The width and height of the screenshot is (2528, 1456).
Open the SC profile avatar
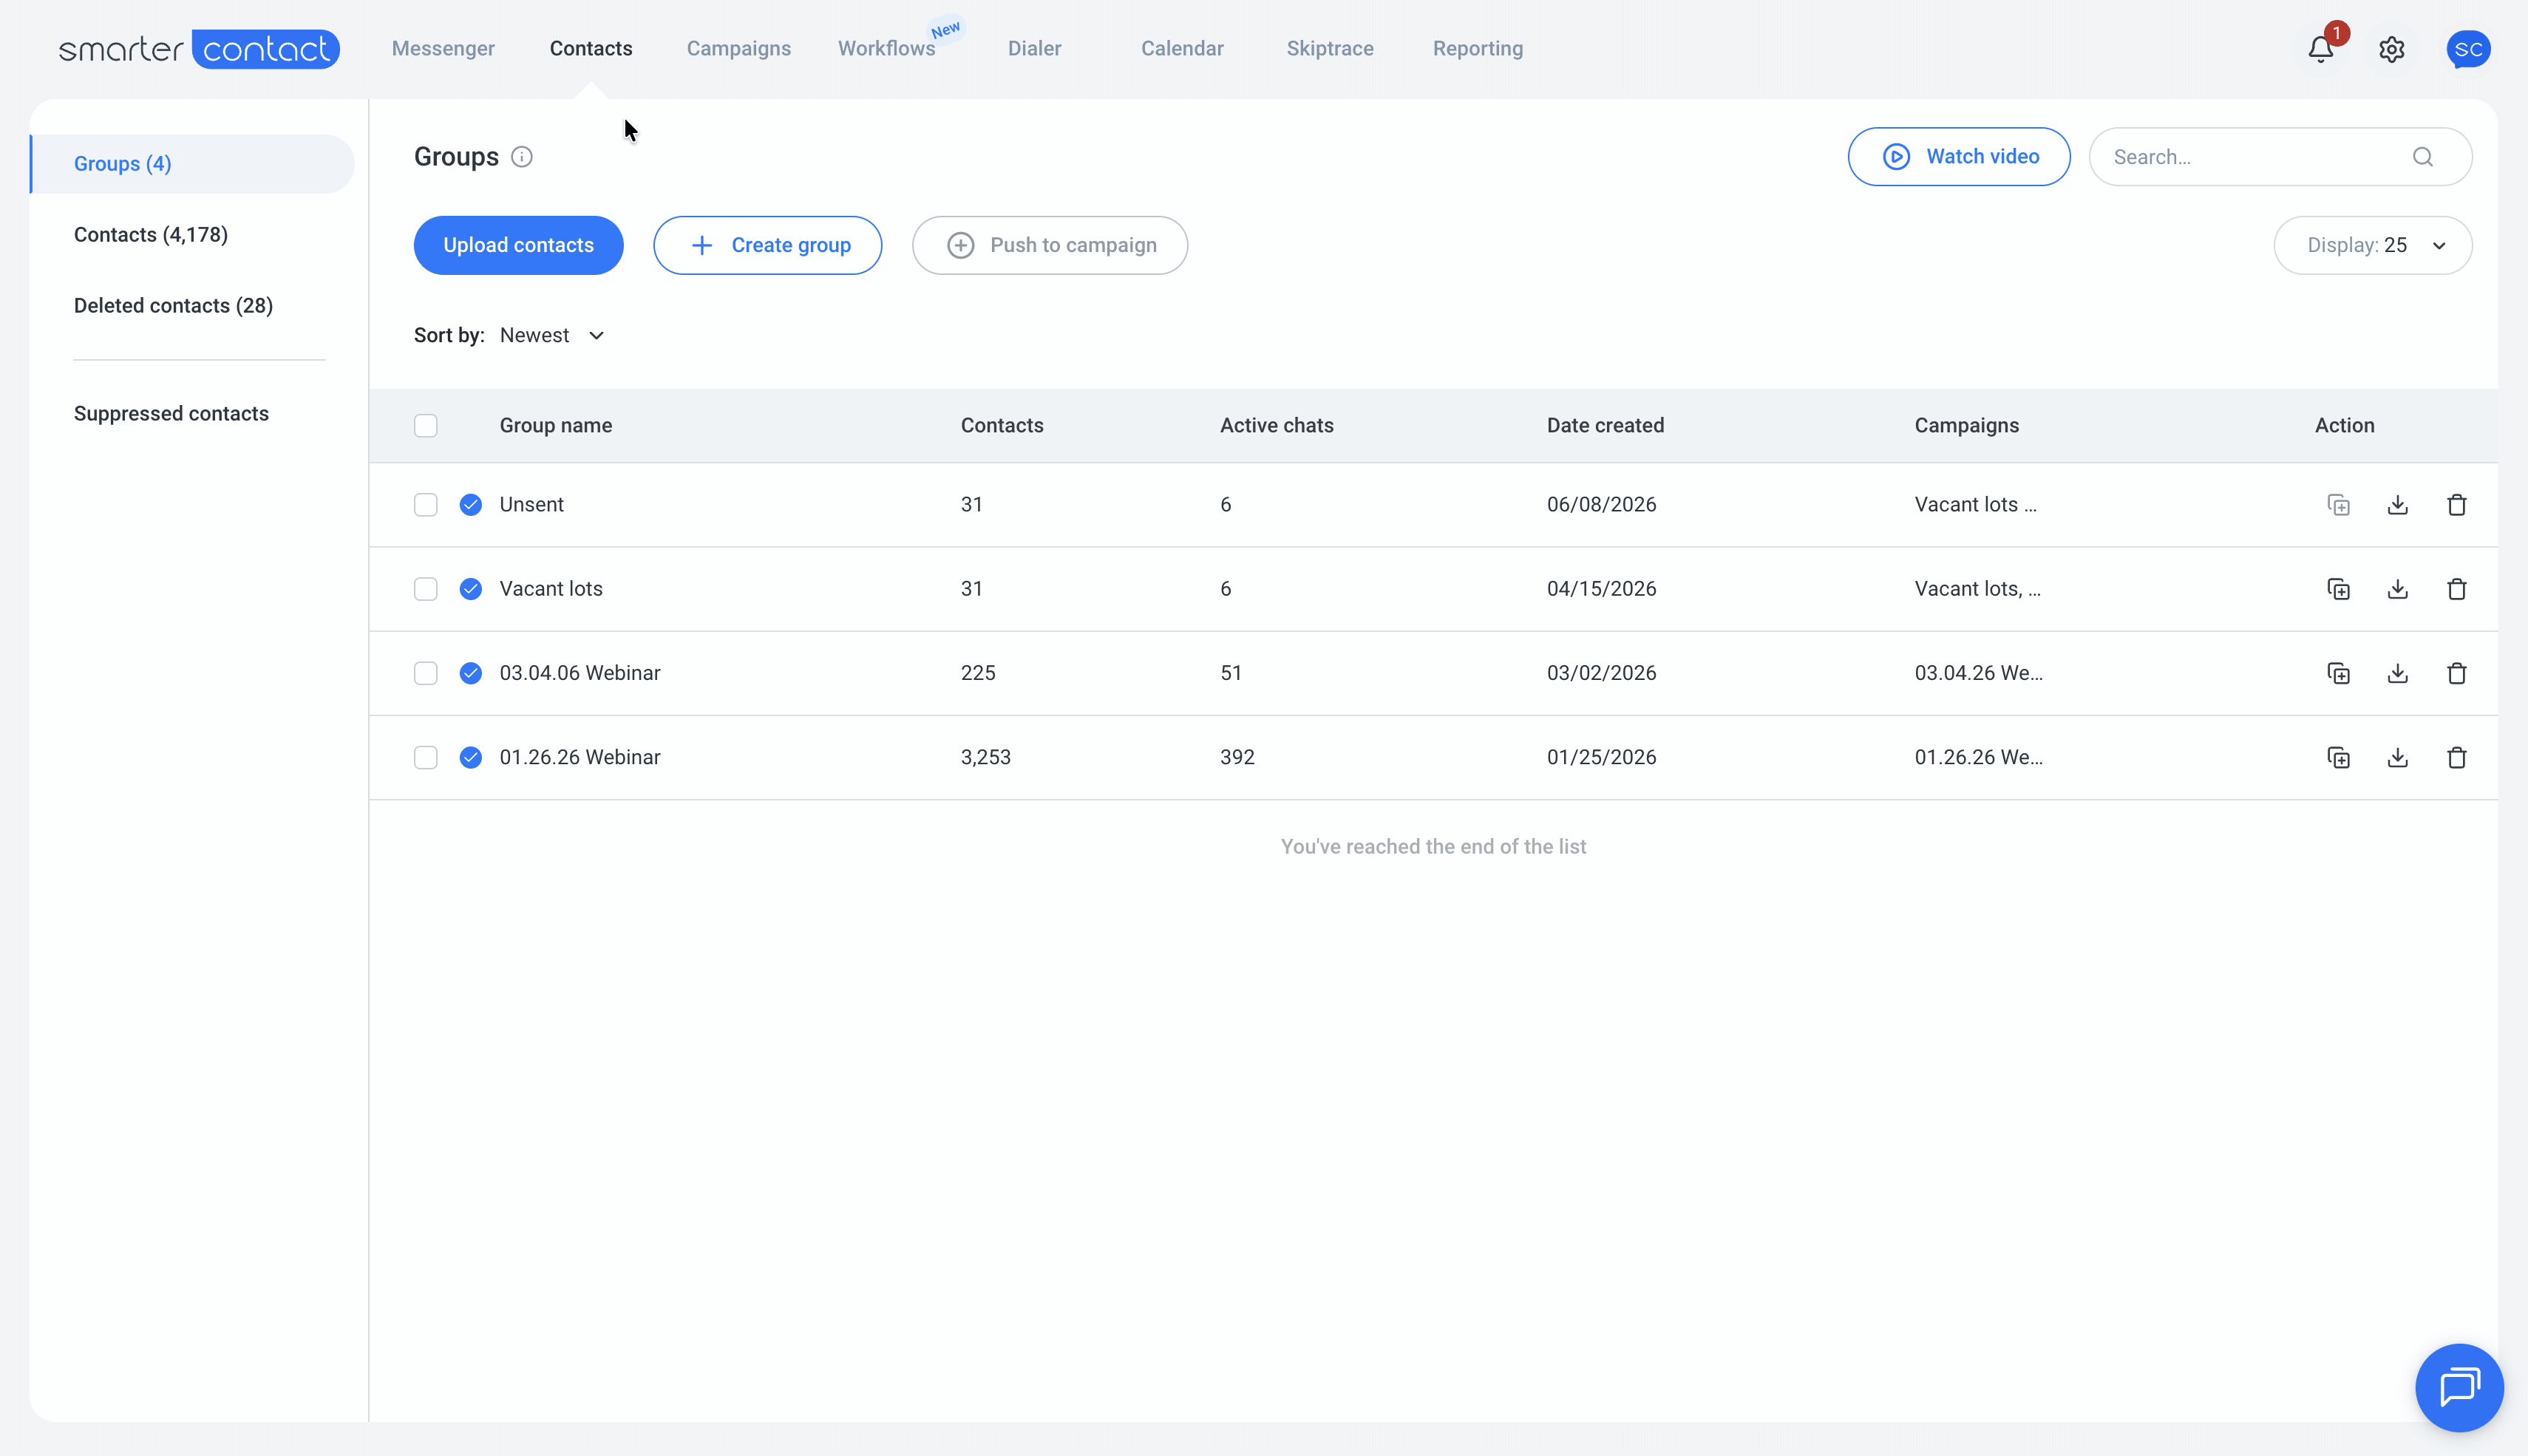click(2468, 49)
